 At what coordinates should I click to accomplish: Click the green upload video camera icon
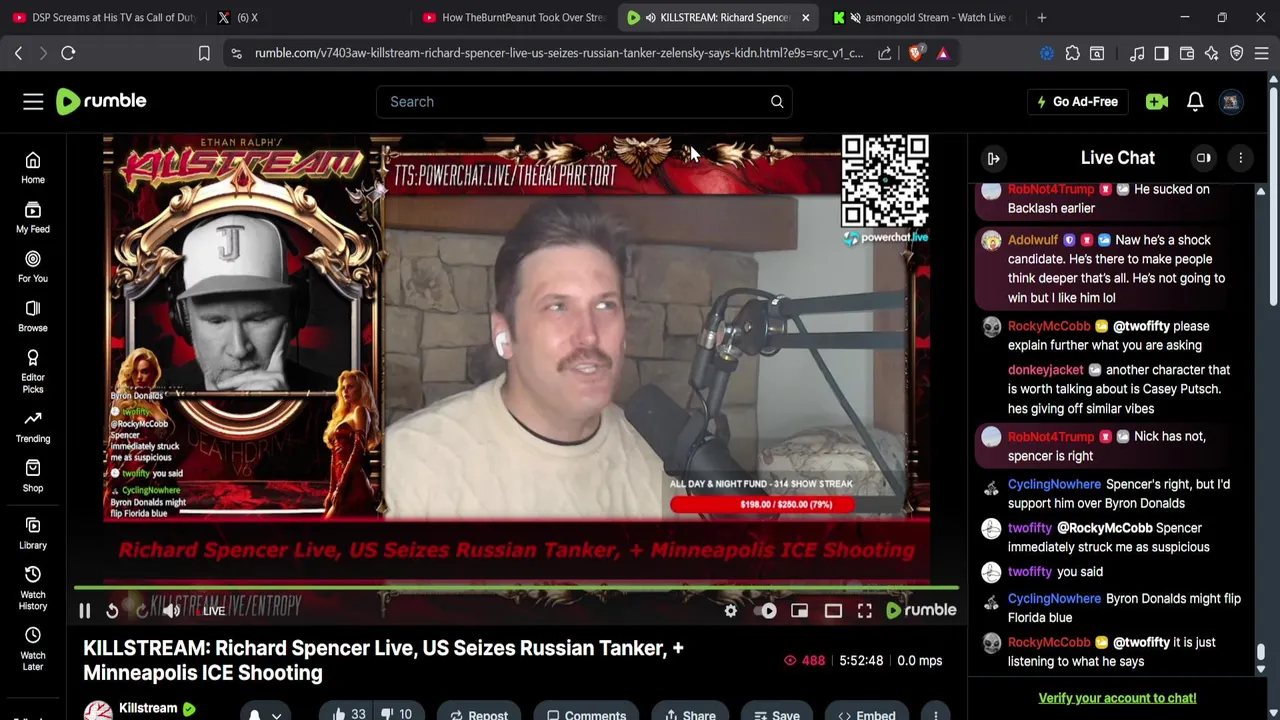point(1157,101)
